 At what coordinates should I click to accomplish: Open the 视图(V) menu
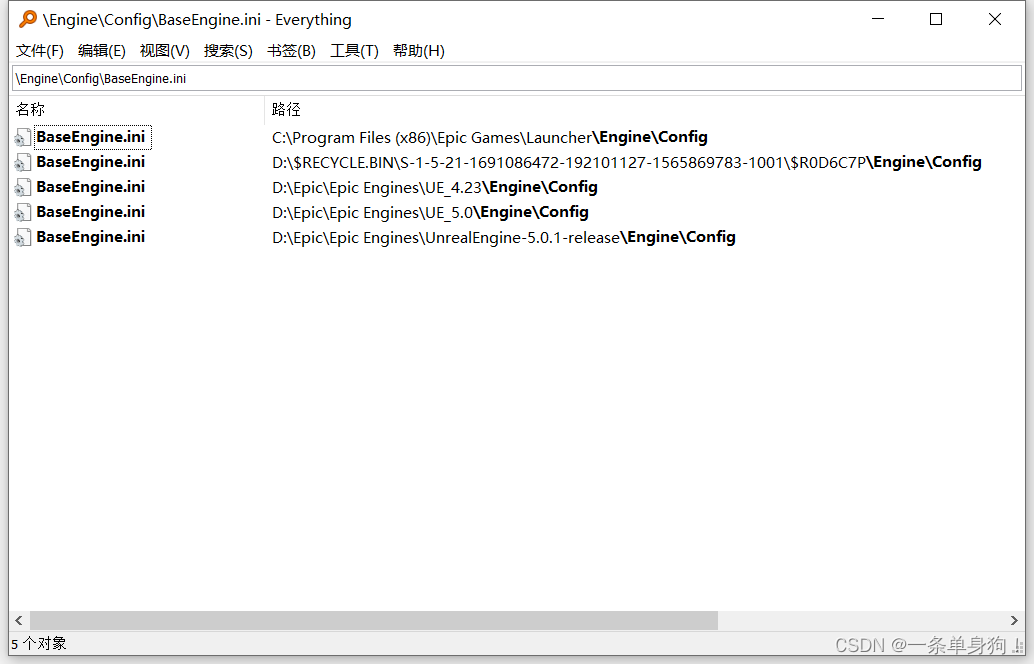click(164, 51)
